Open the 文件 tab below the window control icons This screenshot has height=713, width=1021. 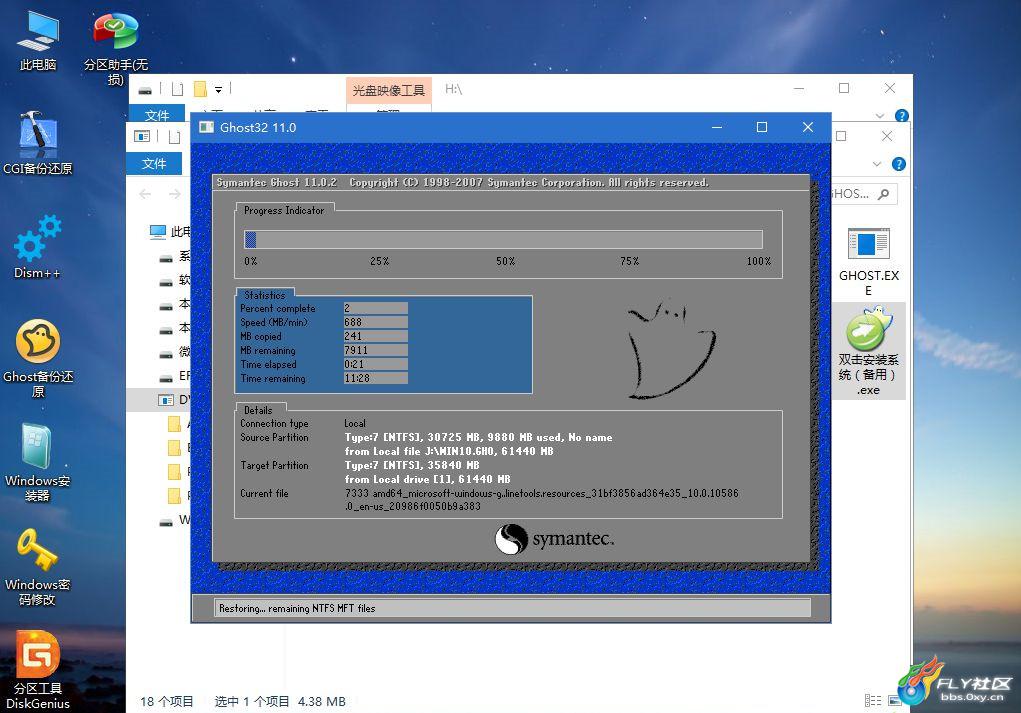[154, 163]
